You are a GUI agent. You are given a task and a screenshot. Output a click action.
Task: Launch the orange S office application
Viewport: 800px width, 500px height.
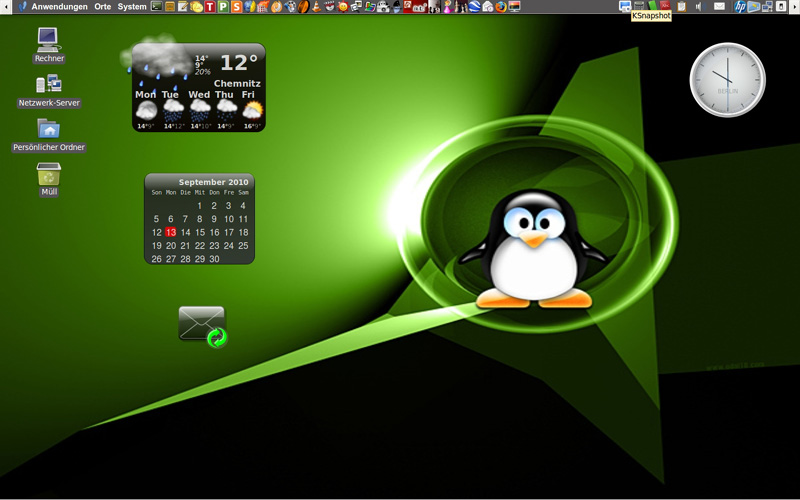click(x=236, y=7)
